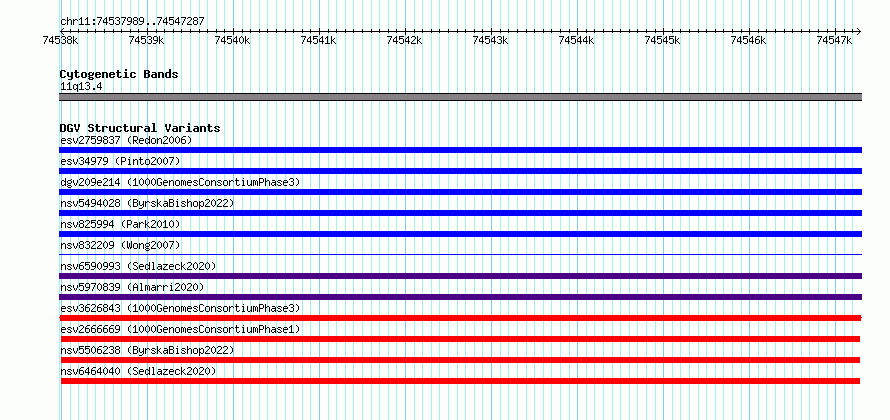Click the DGV Structural Variants track title
Viewport: 890px width, 420px height.
pos(140,128)
